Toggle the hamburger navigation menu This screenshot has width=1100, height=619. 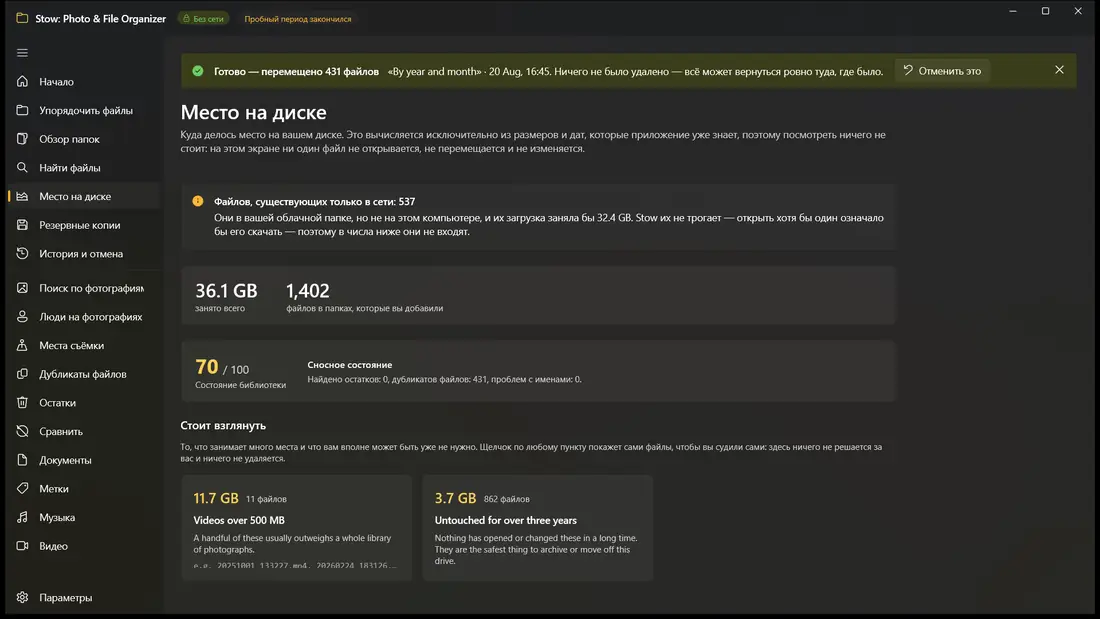(22, 53)
